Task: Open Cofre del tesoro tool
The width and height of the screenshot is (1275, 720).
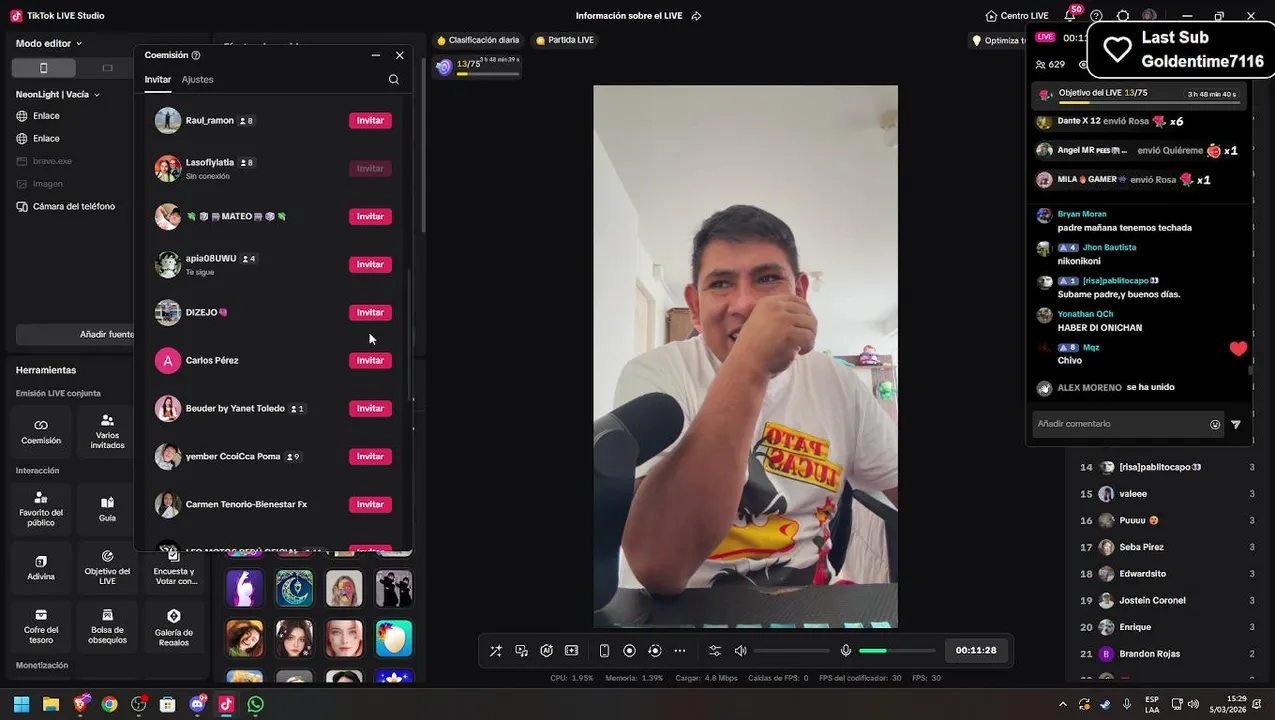Action: tap(41, 625)
